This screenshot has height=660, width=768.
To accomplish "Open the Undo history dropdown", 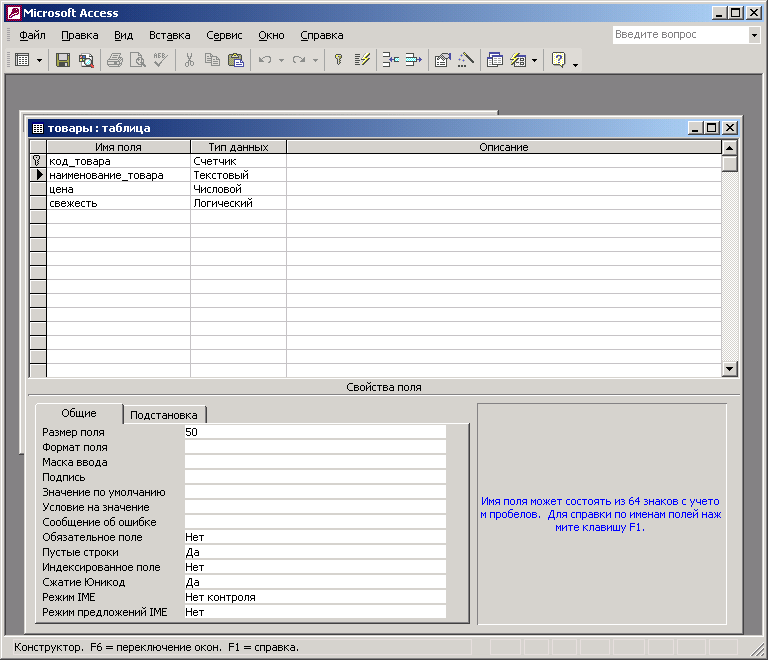I will coord(281,60).
